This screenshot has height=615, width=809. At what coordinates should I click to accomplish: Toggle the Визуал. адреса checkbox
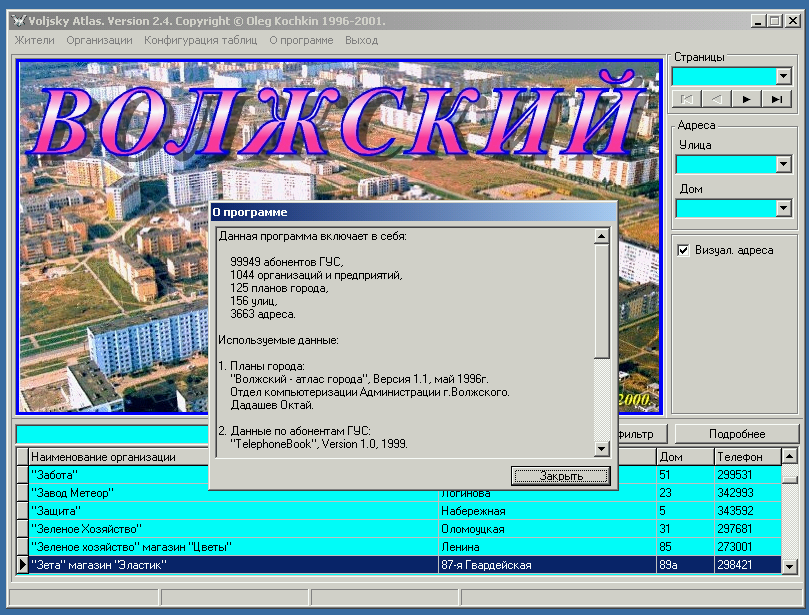point(684,250)
